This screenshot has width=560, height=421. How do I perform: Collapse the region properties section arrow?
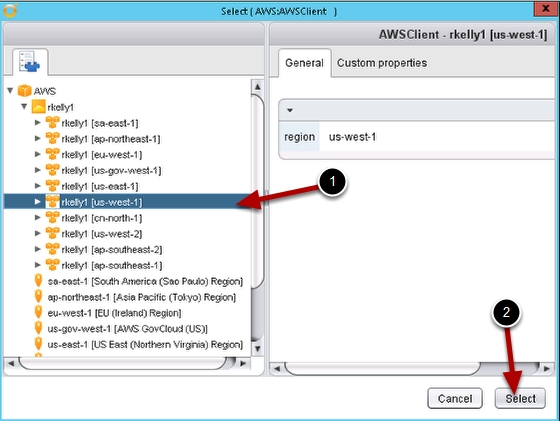pyautogui.click(x=290, y=110)
